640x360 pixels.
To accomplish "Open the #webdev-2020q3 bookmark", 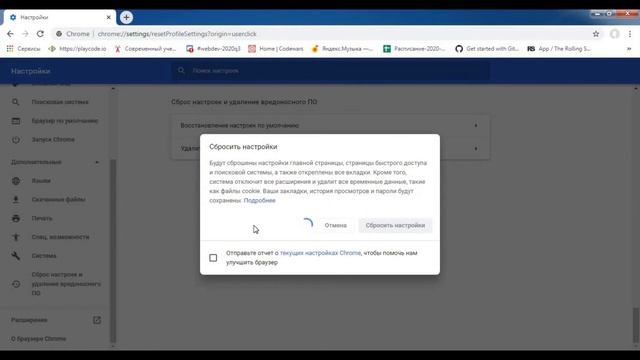I will click(213, 49).
